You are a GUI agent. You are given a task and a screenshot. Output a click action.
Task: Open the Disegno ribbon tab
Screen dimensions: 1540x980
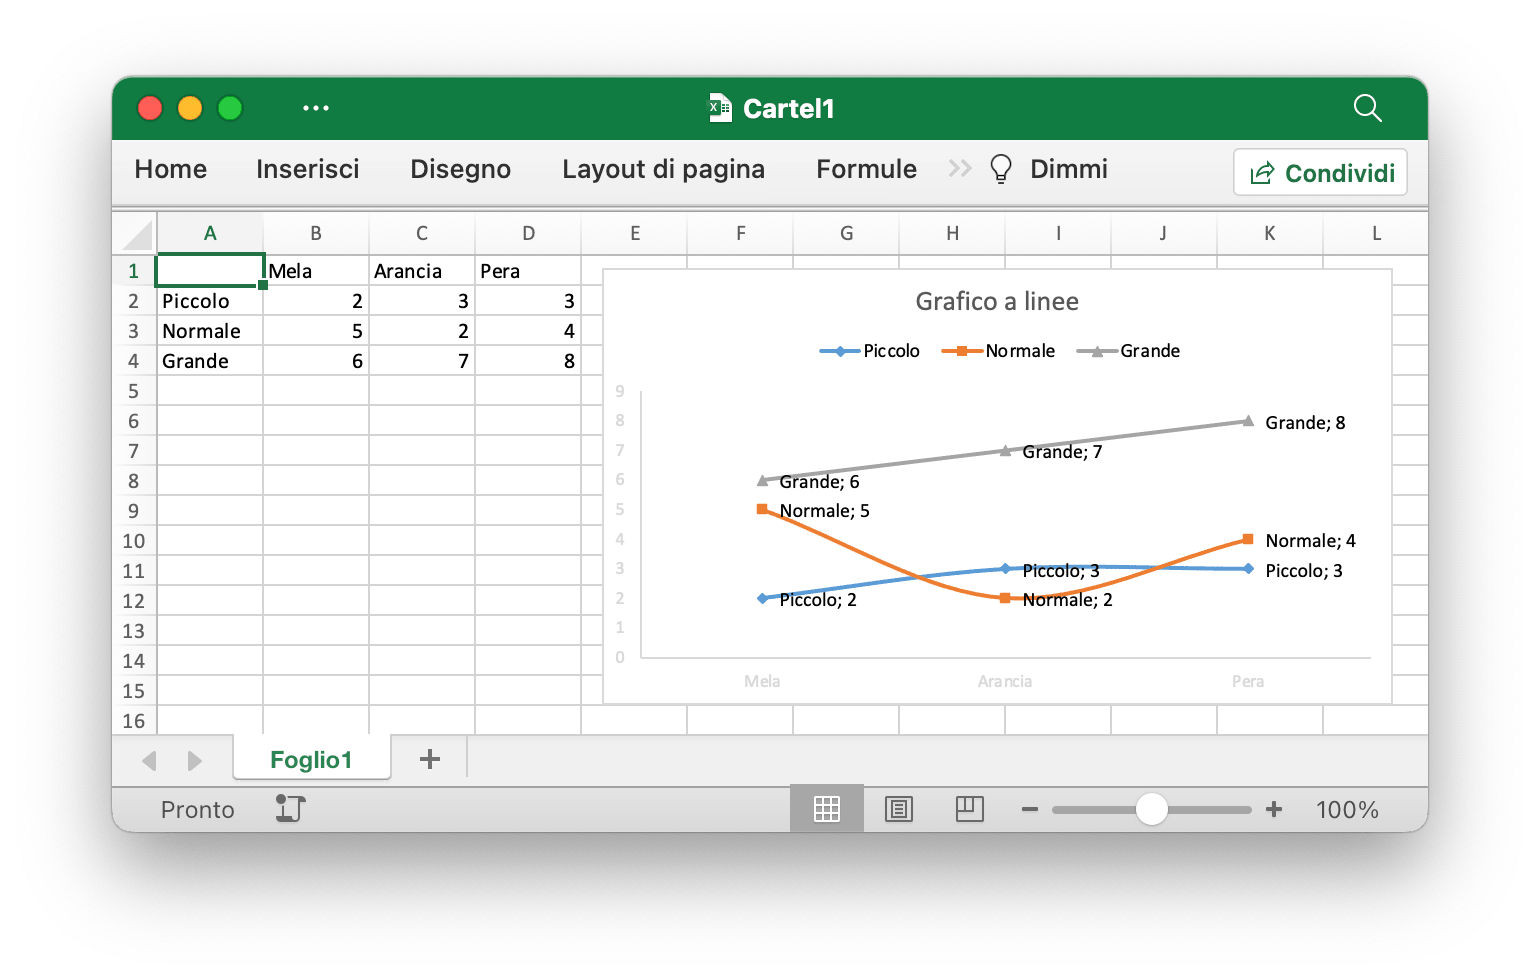click(461, 169)
